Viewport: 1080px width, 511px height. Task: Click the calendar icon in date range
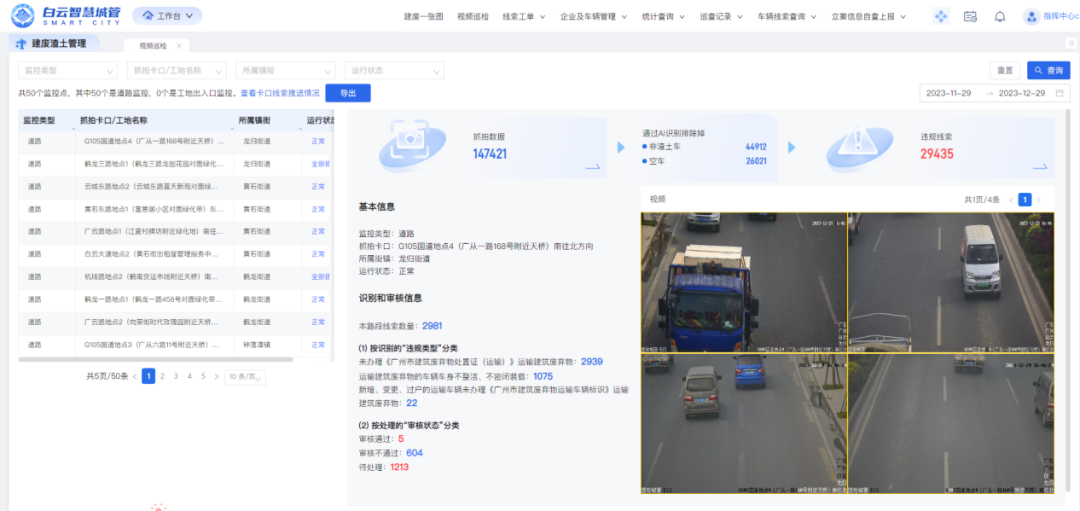pyautogui.click(x=1060, y=93)
